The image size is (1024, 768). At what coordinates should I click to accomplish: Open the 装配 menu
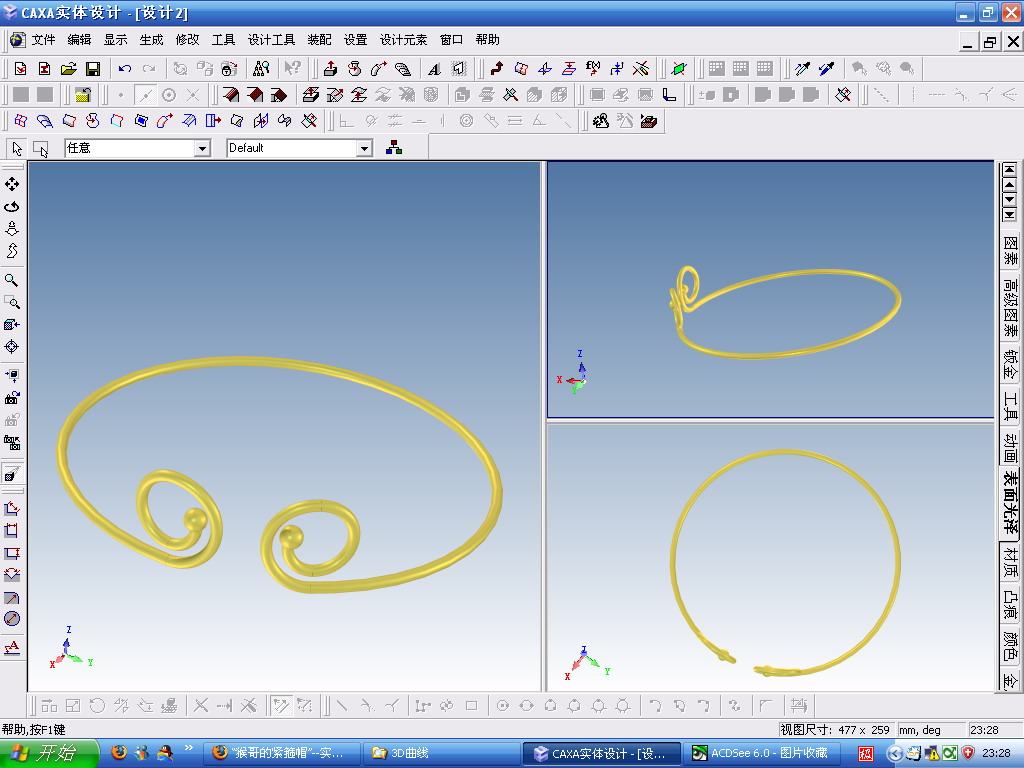pyautogui.click(x=319, y=40)
